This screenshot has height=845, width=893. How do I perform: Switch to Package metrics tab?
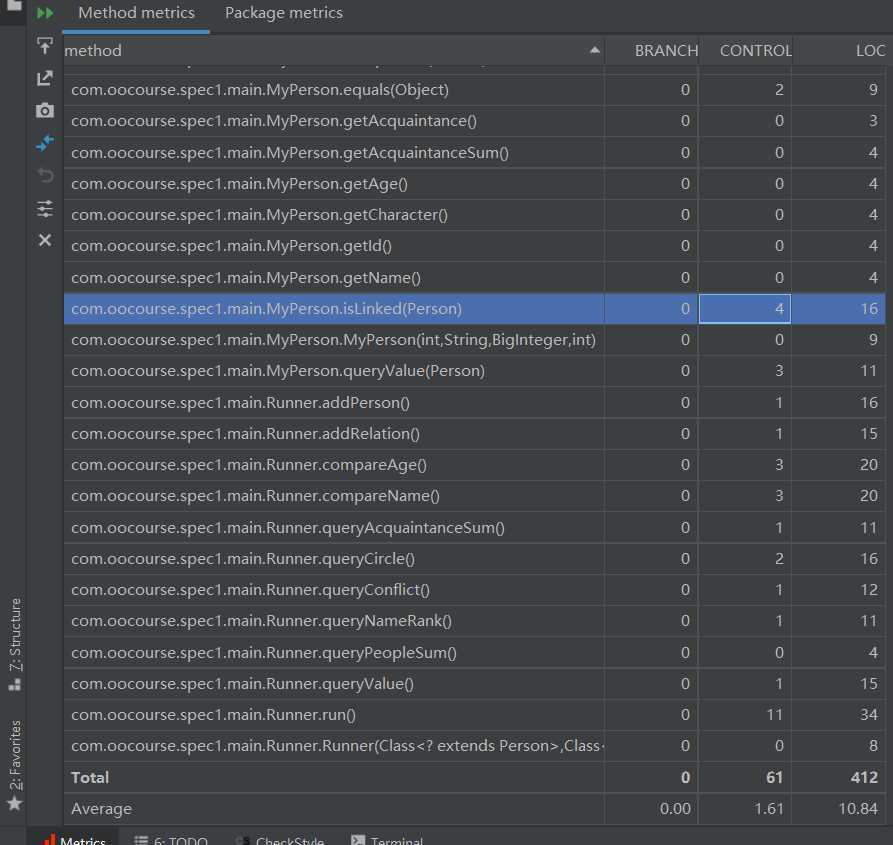[x=283, y=14]
